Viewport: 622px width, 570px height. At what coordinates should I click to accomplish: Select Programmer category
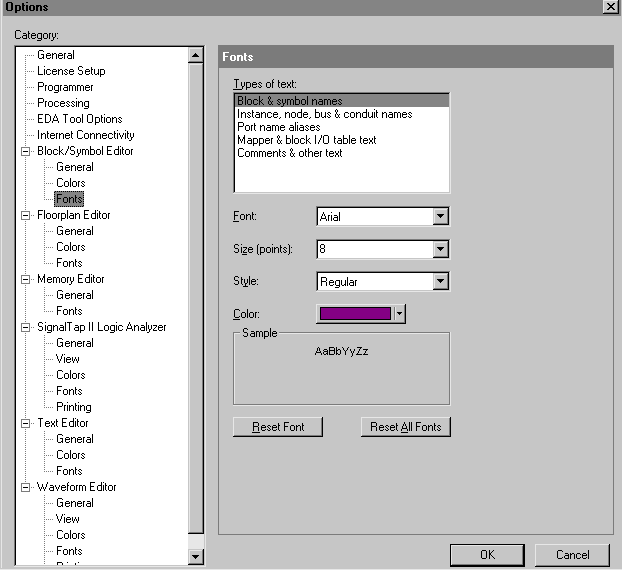pyautogui.click(x=65, y=87)
